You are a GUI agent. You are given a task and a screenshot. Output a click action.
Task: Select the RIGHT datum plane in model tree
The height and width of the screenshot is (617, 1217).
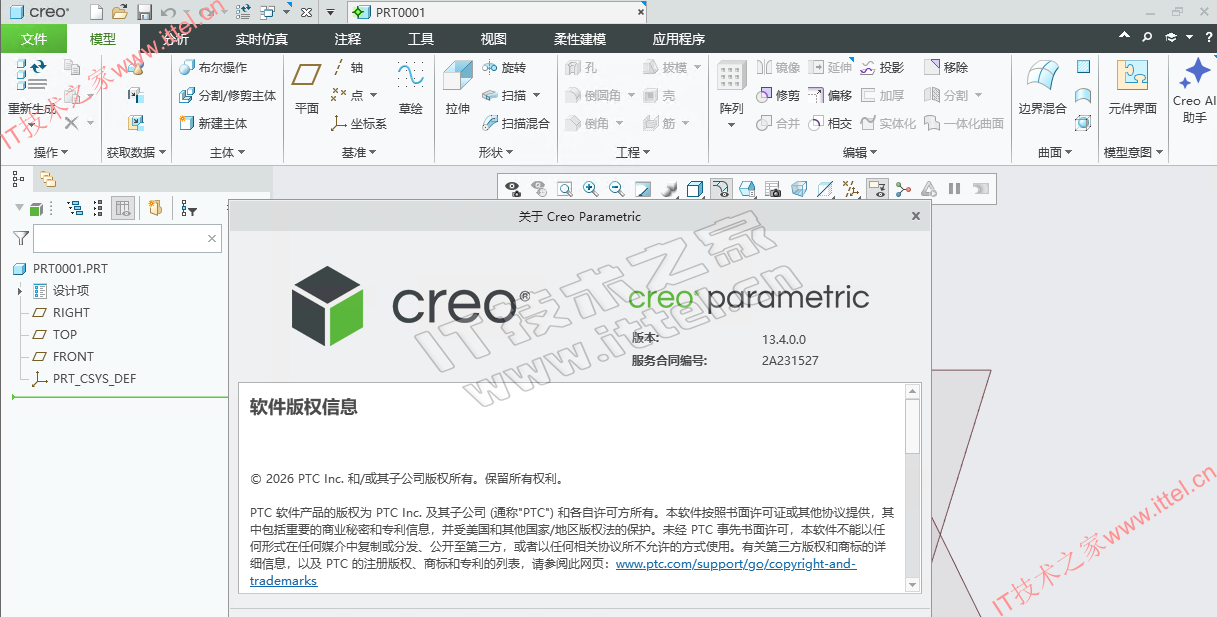(71, 313)
